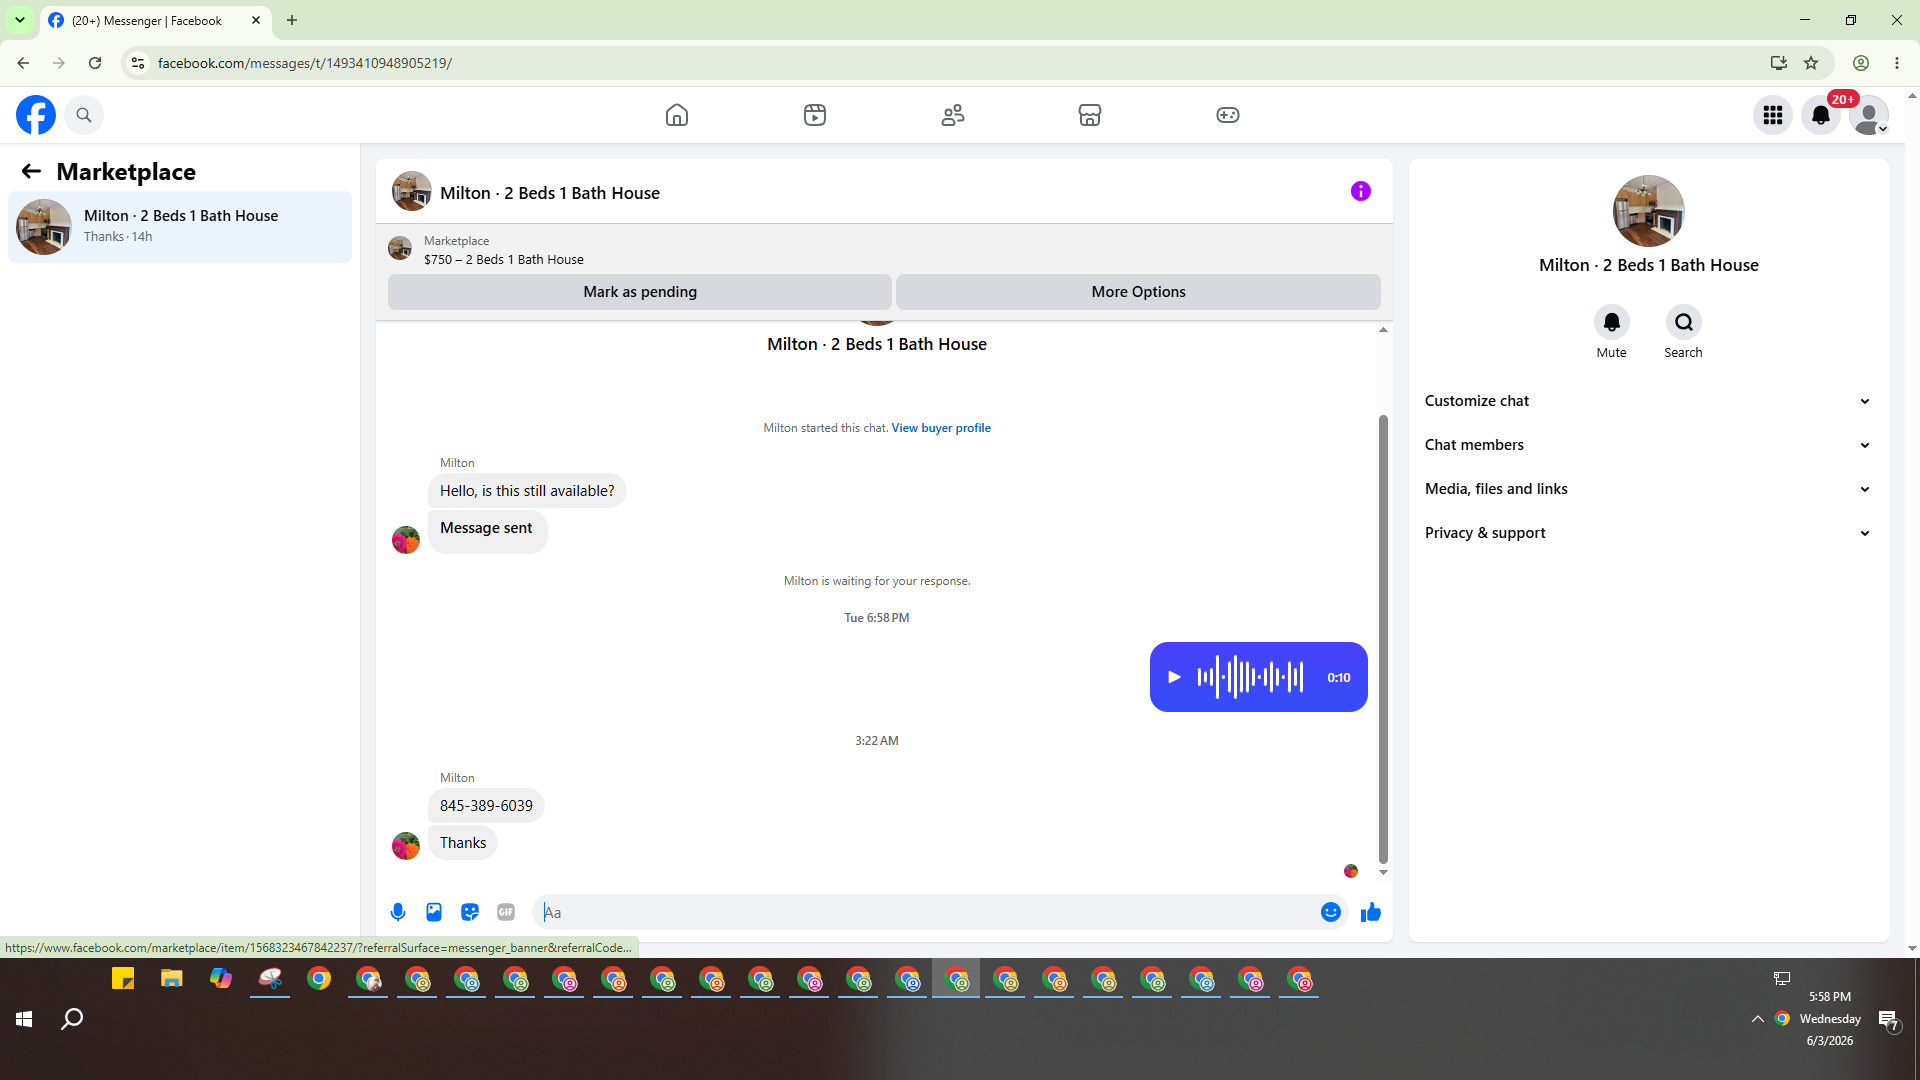This screenshot has height=1080, width=1920.
Task: Open Facebook search magnifier
Action: [84, 115]
